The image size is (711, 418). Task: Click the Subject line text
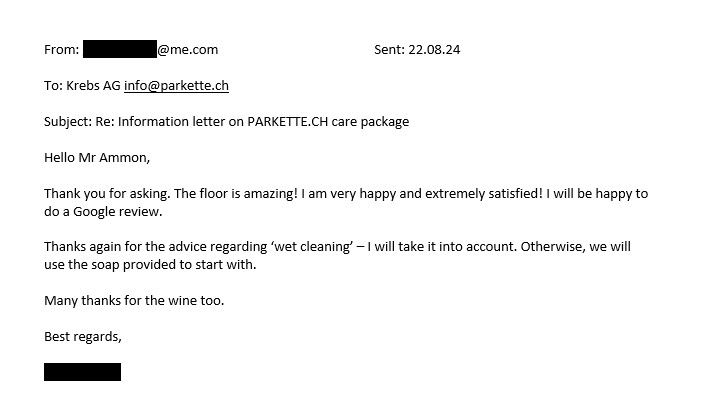[226, 122]
